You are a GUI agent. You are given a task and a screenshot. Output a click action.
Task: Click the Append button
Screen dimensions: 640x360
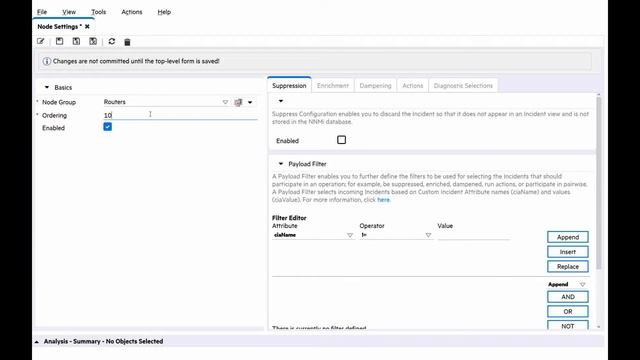[x=568, y=237]
